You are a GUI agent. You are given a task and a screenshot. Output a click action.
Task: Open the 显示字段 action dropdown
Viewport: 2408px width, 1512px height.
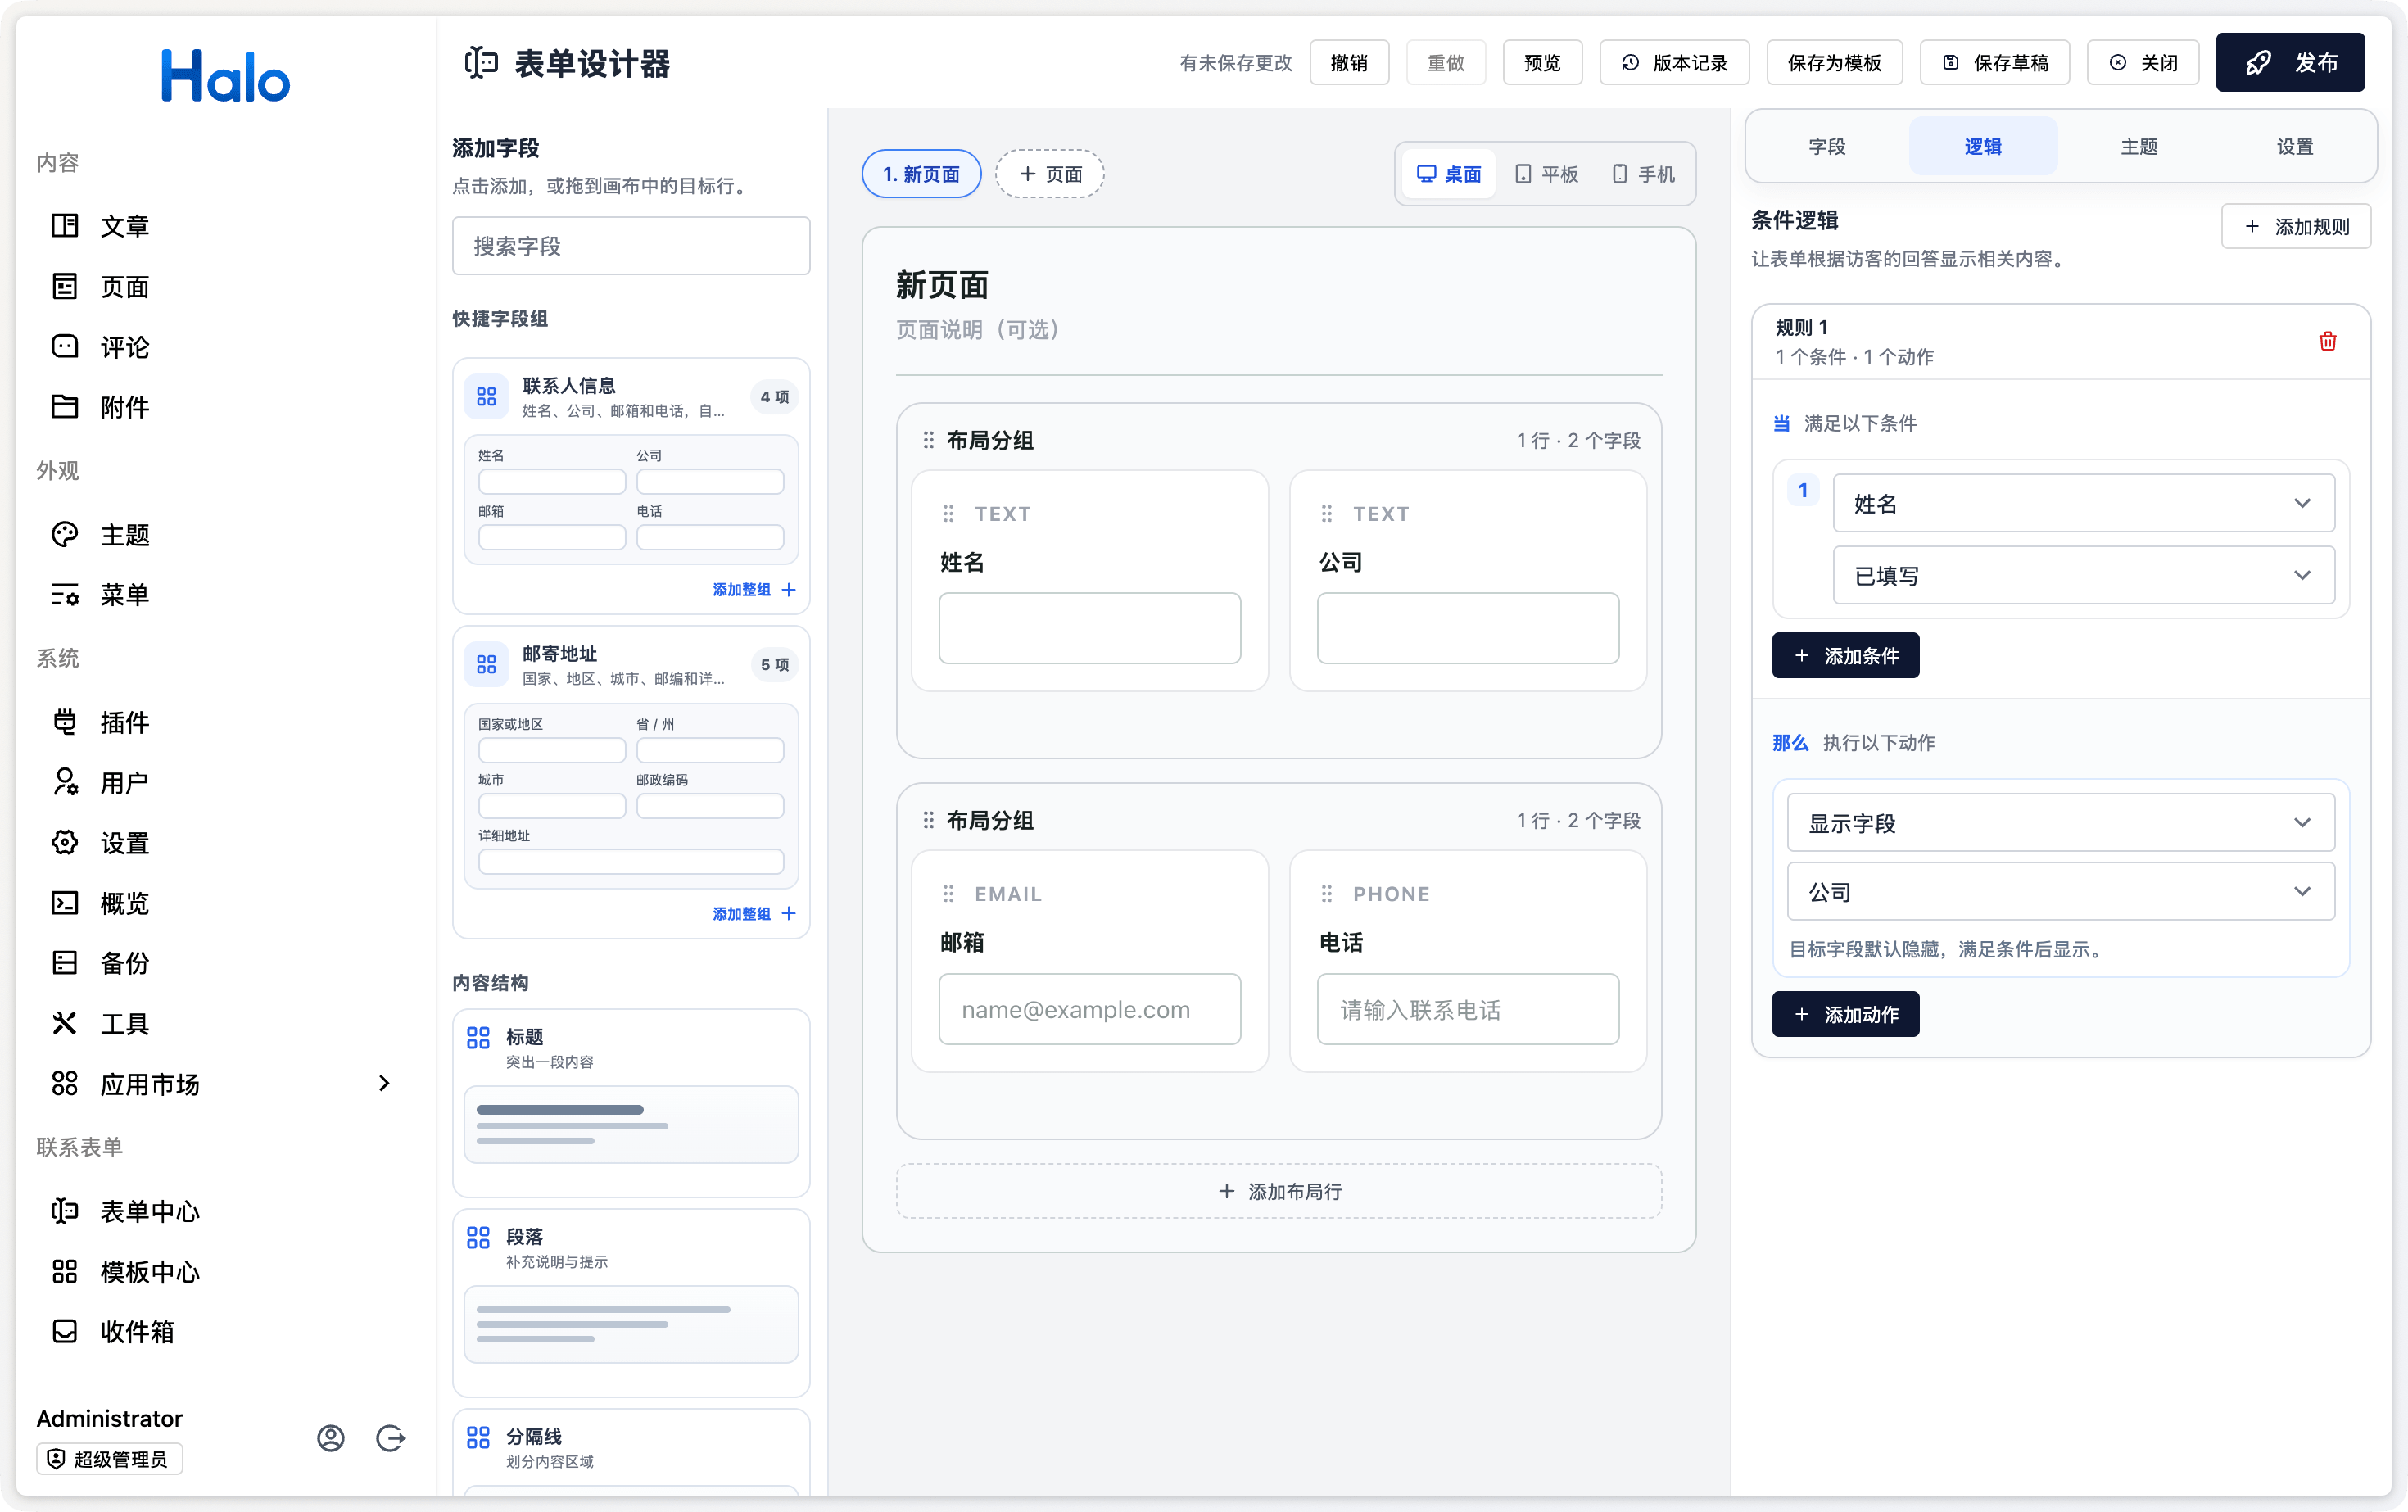[2060, 822]
